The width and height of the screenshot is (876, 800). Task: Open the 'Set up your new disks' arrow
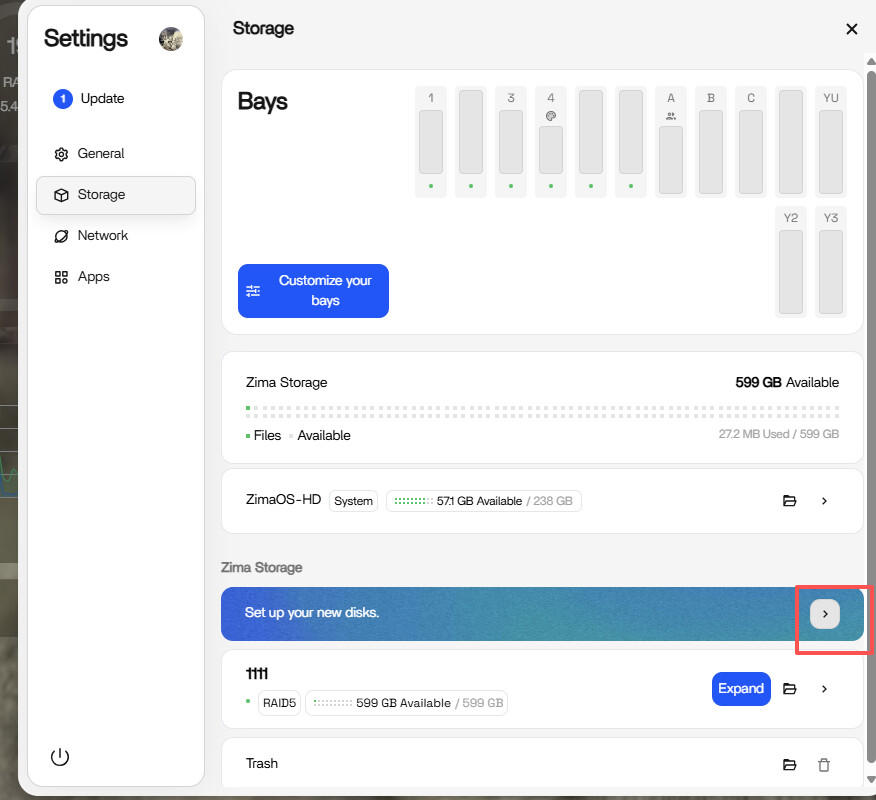(x=825, y=614)
